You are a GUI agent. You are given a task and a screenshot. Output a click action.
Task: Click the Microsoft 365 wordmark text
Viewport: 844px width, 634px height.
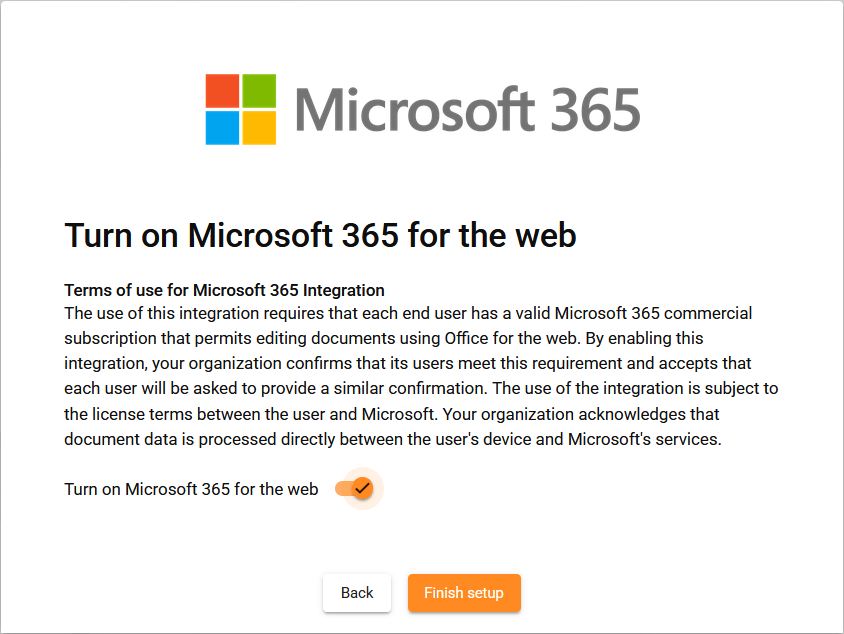(x=467, y=108)
